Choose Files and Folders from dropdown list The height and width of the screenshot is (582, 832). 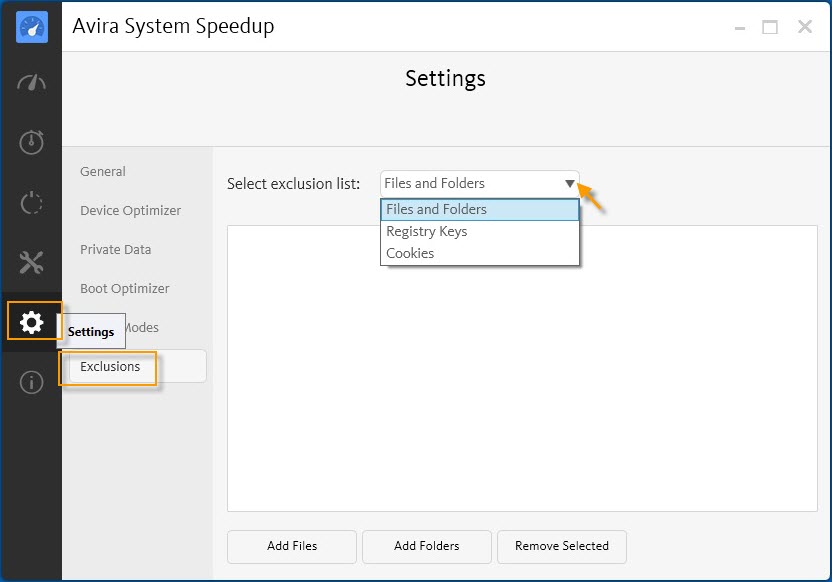480,210
